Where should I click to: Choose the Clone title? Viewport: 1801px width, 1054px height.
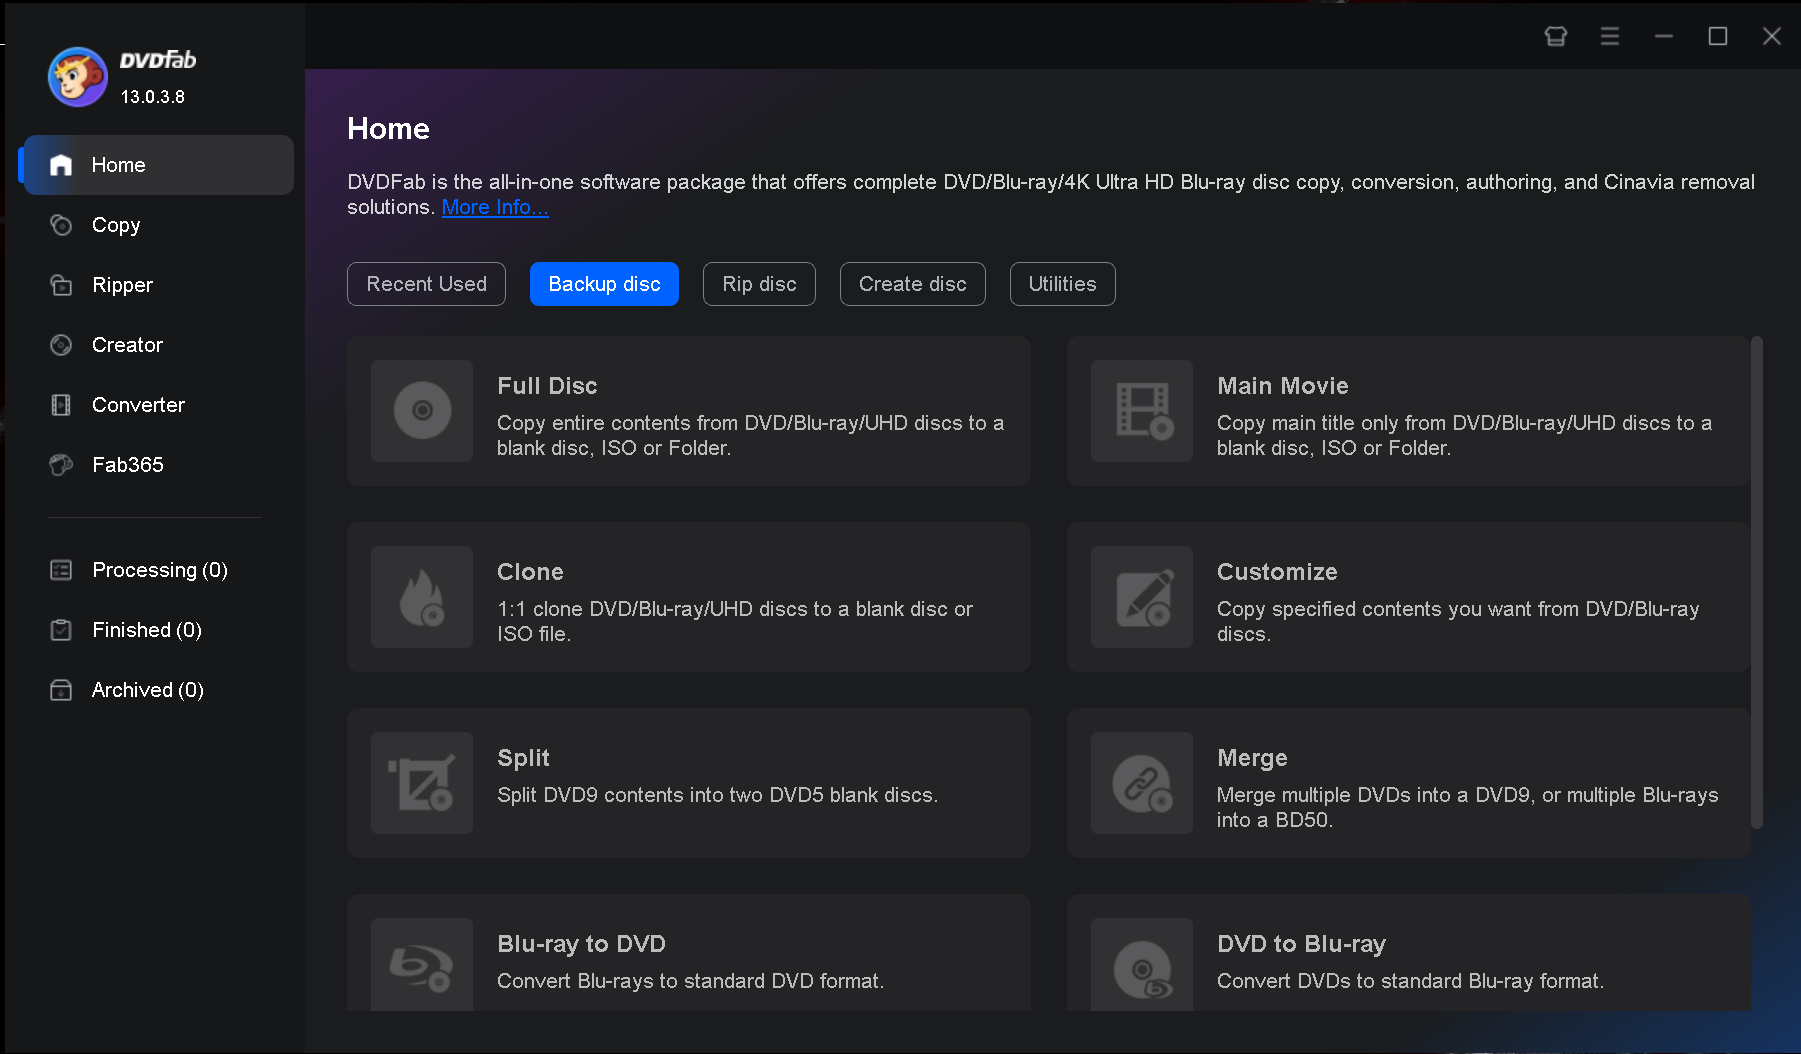click(x=530, y=572)
